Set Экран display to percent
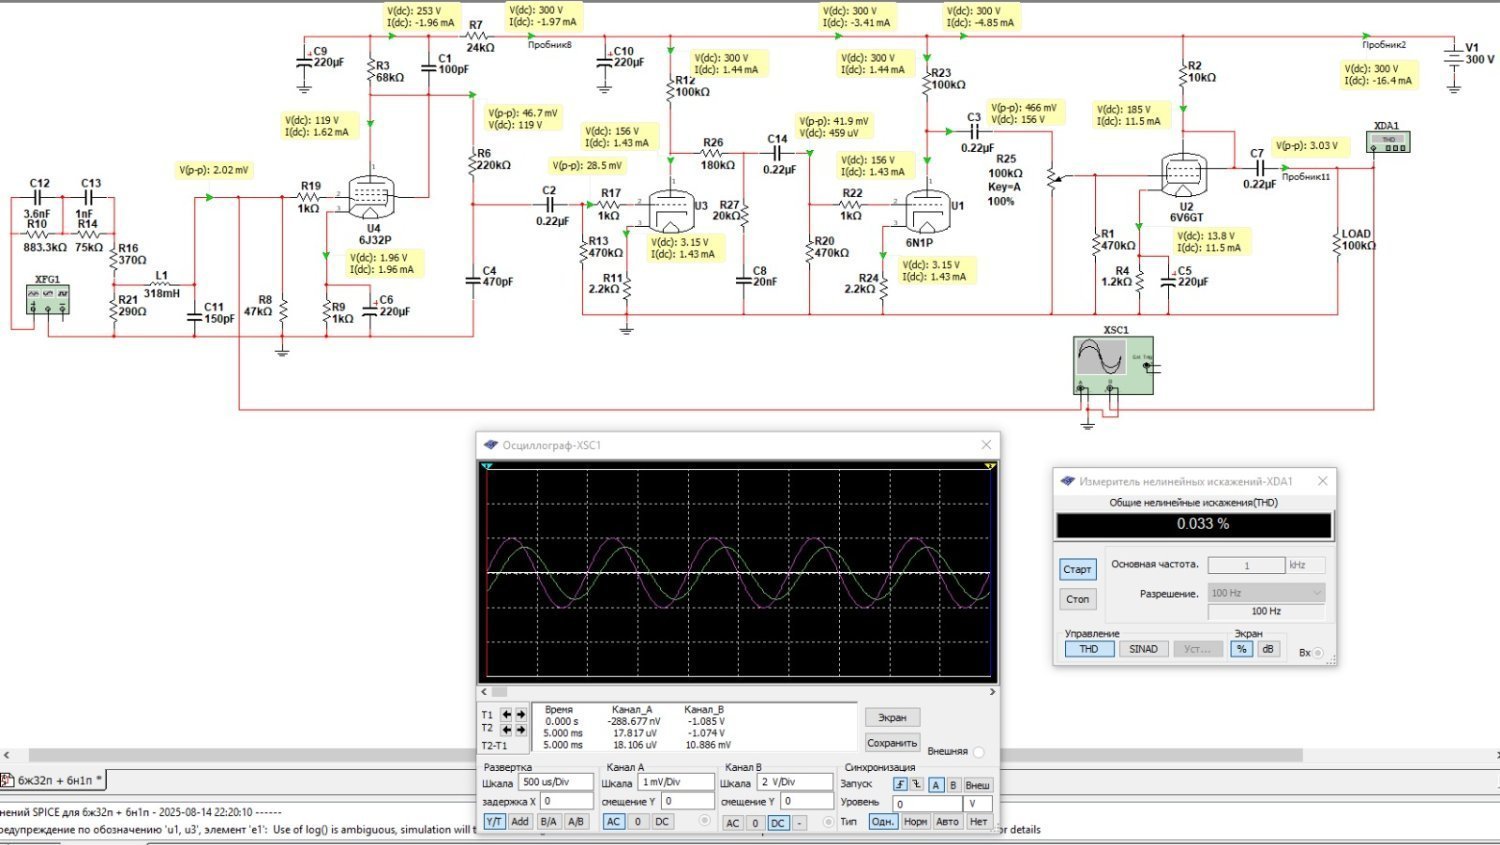 pyautogui.click(x=1241, y=649)
